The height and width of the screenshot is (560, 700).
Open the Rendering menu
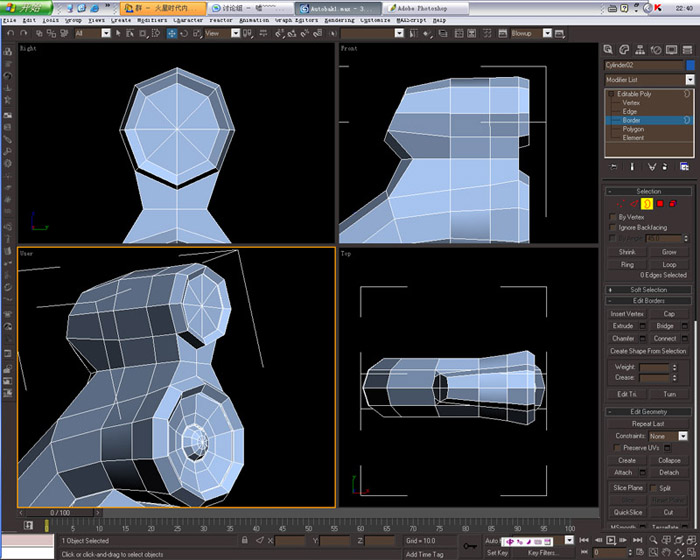[x=339, y=20]
